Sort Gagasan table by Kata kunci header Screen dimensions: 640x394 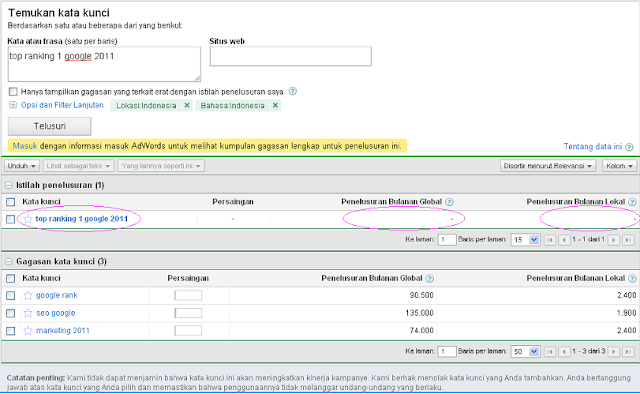coord(41,278)
